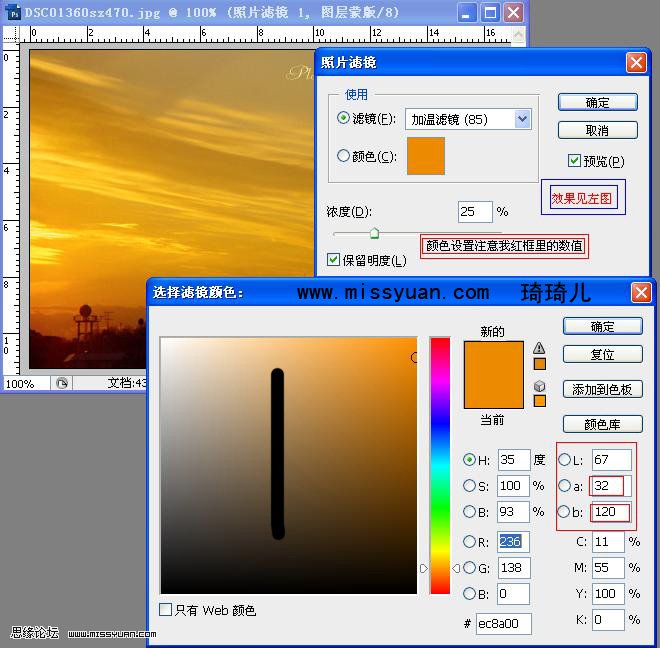Viewport: 660px width, 648px height.
Task: Click the non-web-safe color cube icon
Action: [539, 386]
